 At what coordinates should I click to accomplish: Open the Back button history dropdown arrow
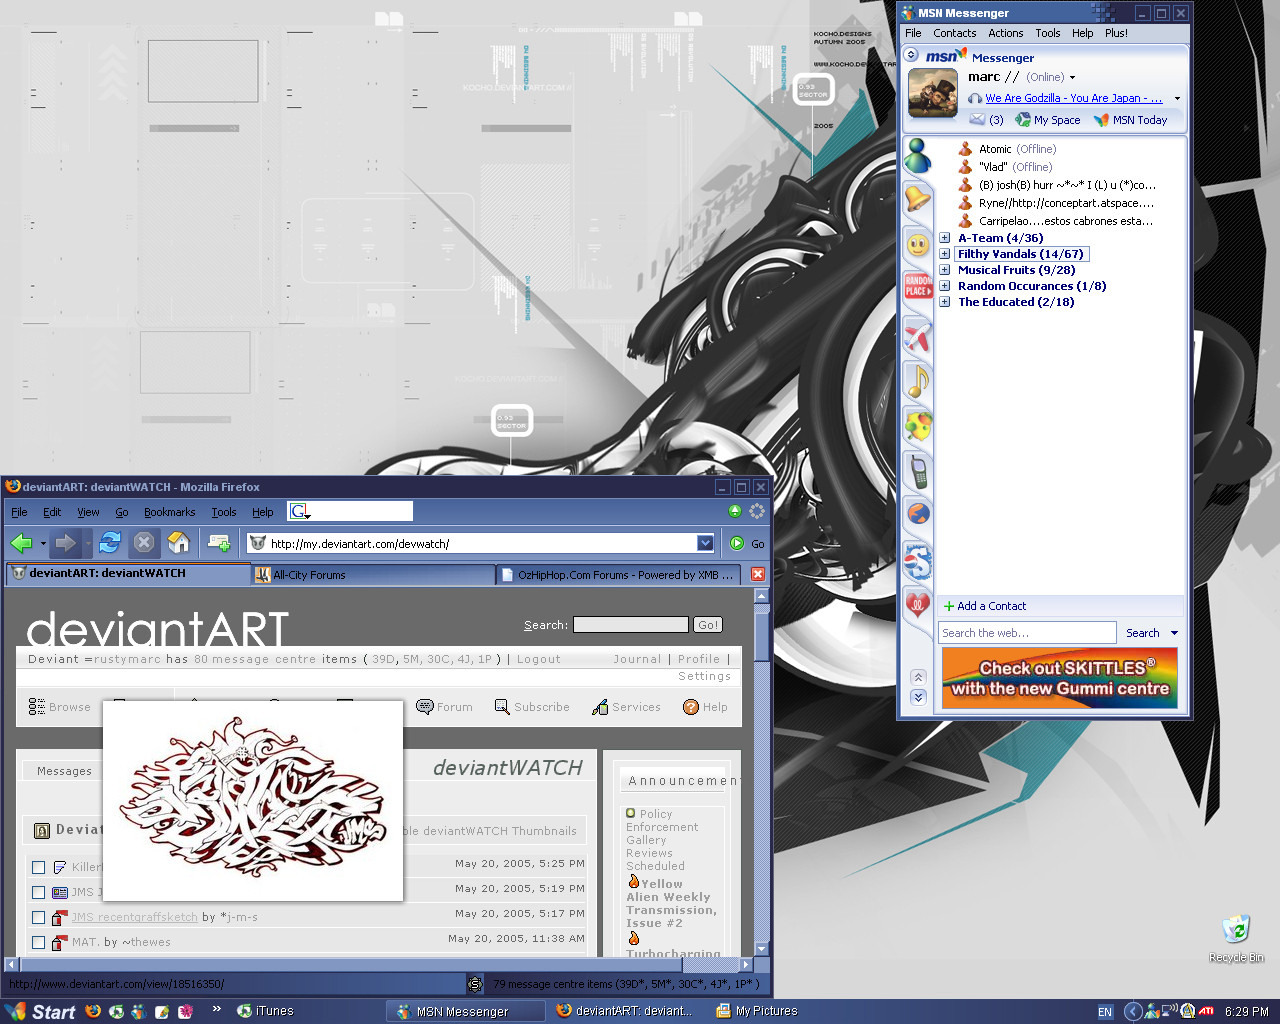[x=43, y=544]
